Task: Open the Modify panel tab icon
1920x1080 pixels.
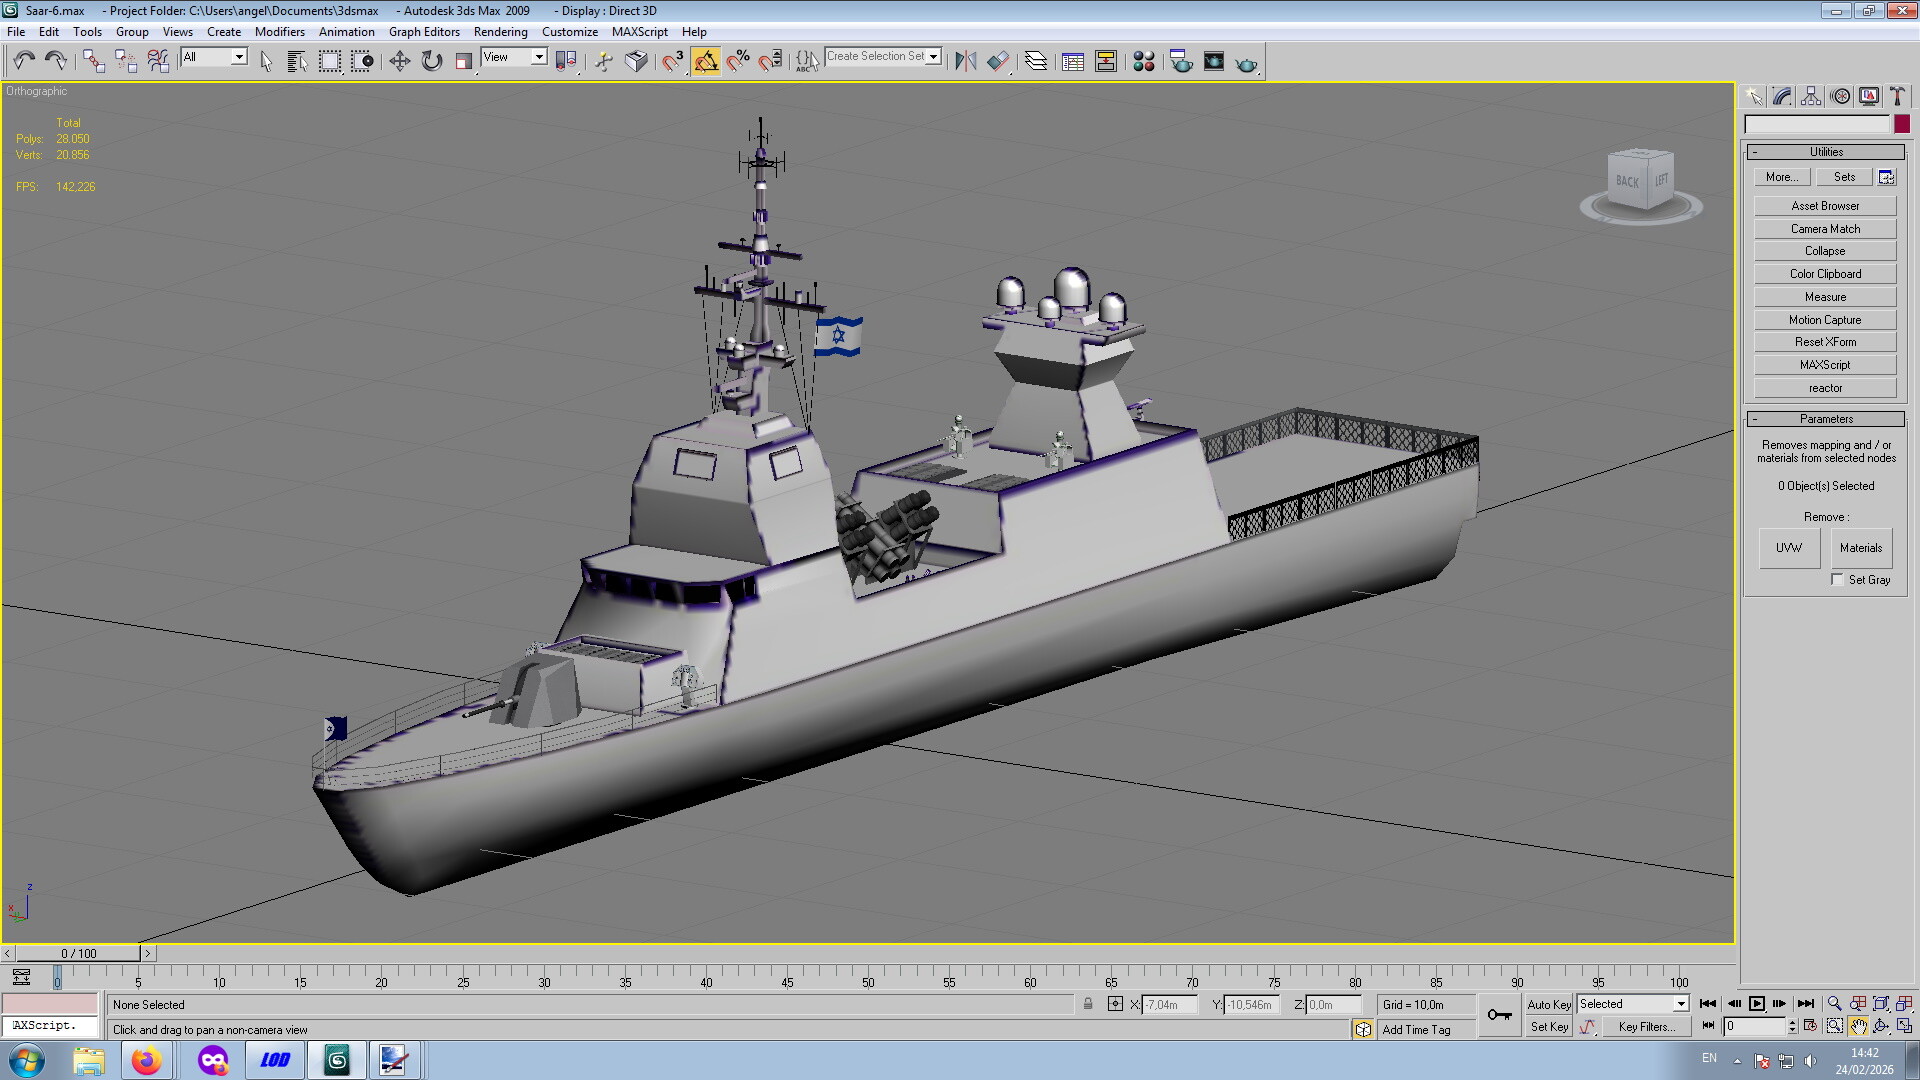Action: coord(1782,96)
